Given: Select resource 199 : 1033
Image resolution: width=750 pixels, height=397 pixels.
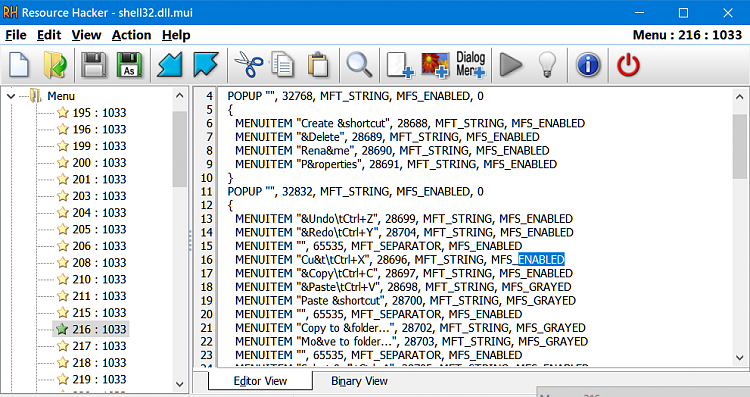Looking at the screenshot, I should tap(99, 146).
